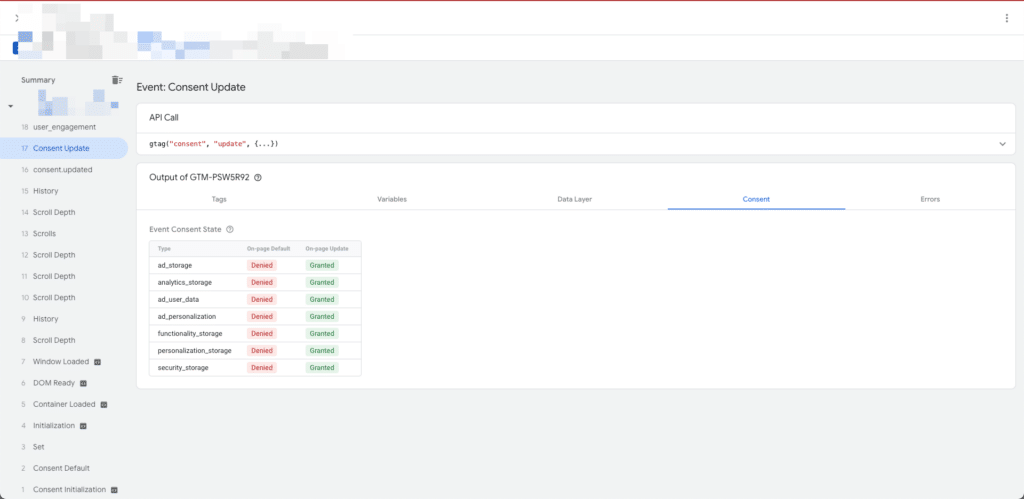
Task: Expand the gtag consent API call chevron
Action: (x=1002, y=144)
